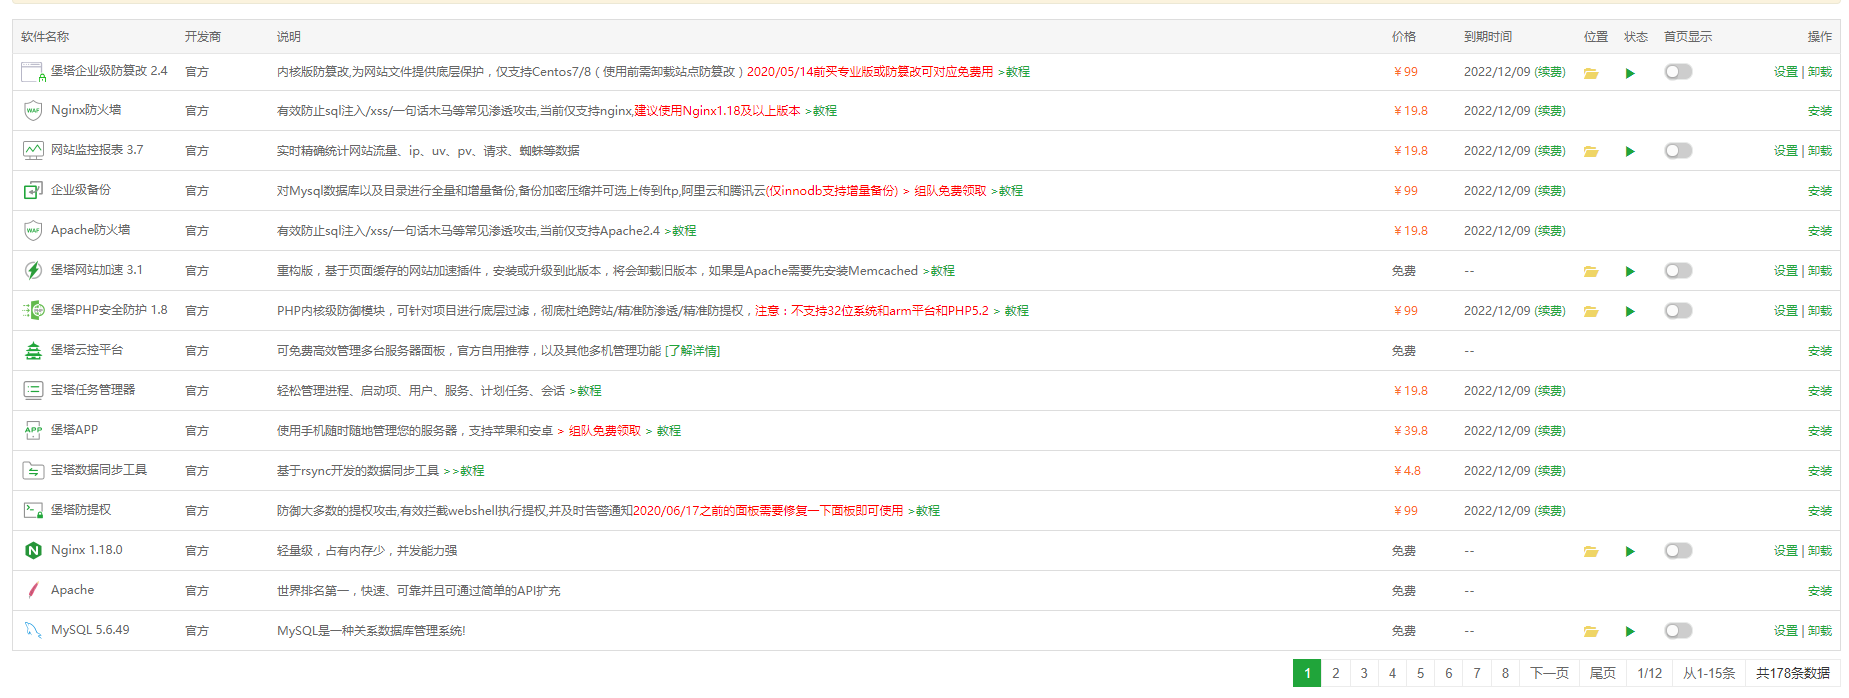Select current page 1 button

(1307, 673)
